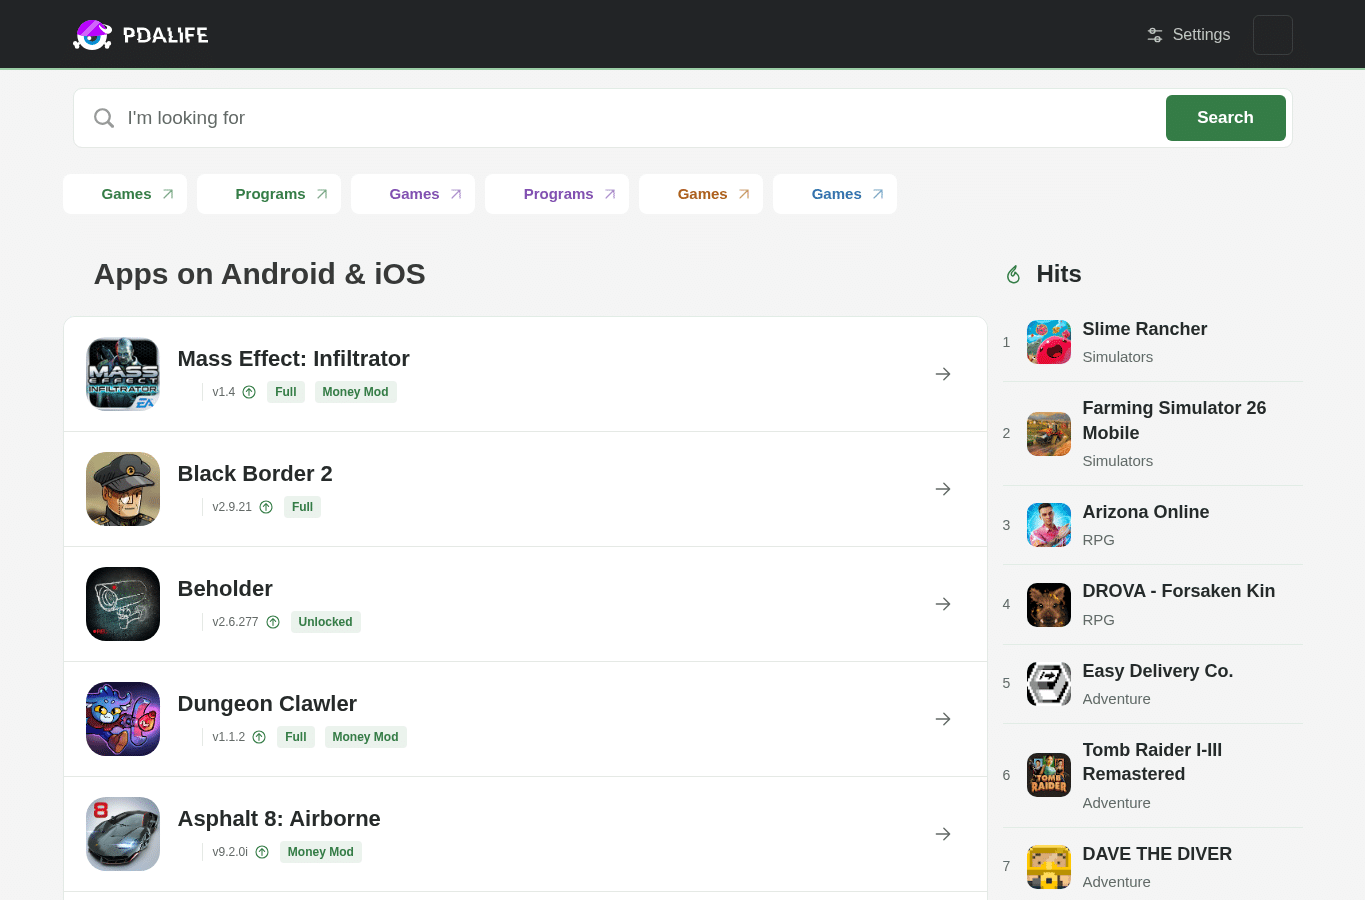Screen dimensions: 1365x900
Task: Click the arrow on Dungeon Clawler row
Action: (x=943, y=719)
